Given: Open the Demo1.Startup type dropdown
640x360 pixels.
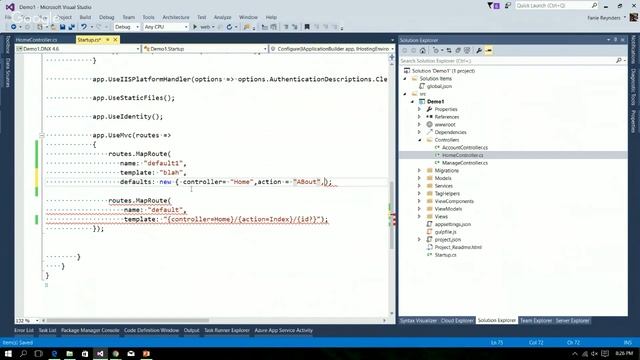Looking at the screenshot, I should click(x=205, y=49).
